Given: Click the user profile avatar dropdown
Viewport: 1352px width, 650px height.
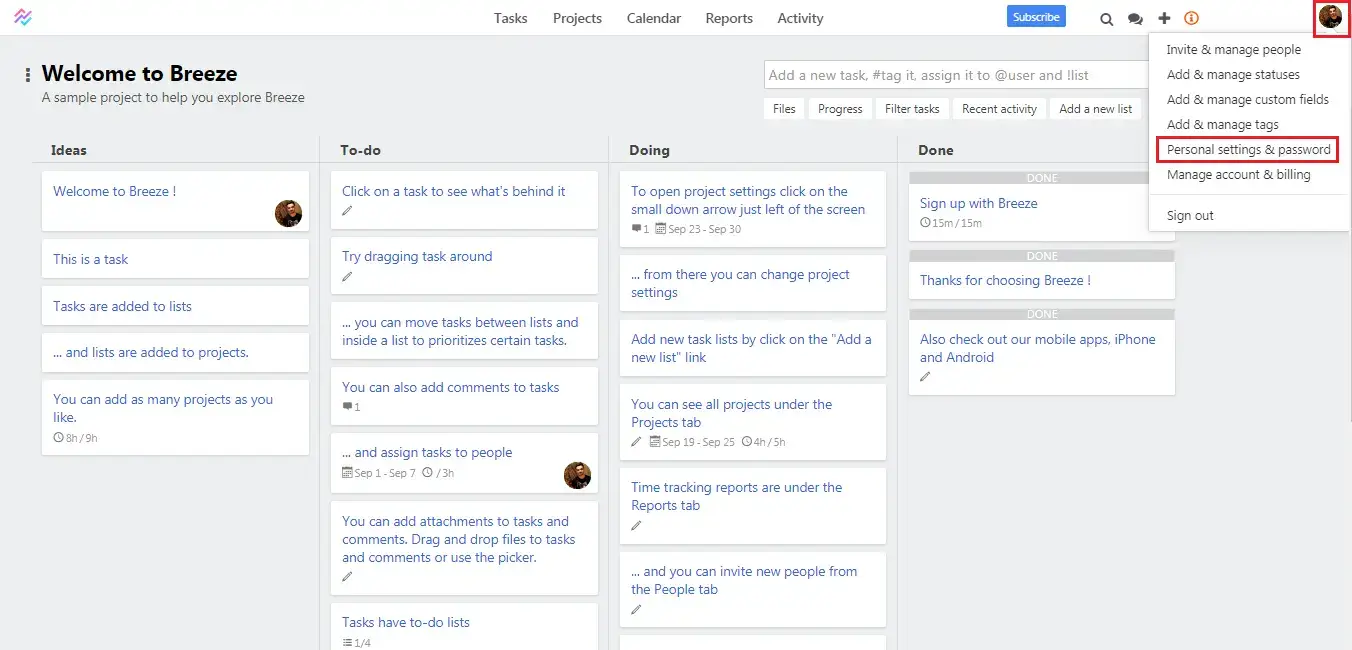Looking at the screenshot, I should coord(1330,17).
